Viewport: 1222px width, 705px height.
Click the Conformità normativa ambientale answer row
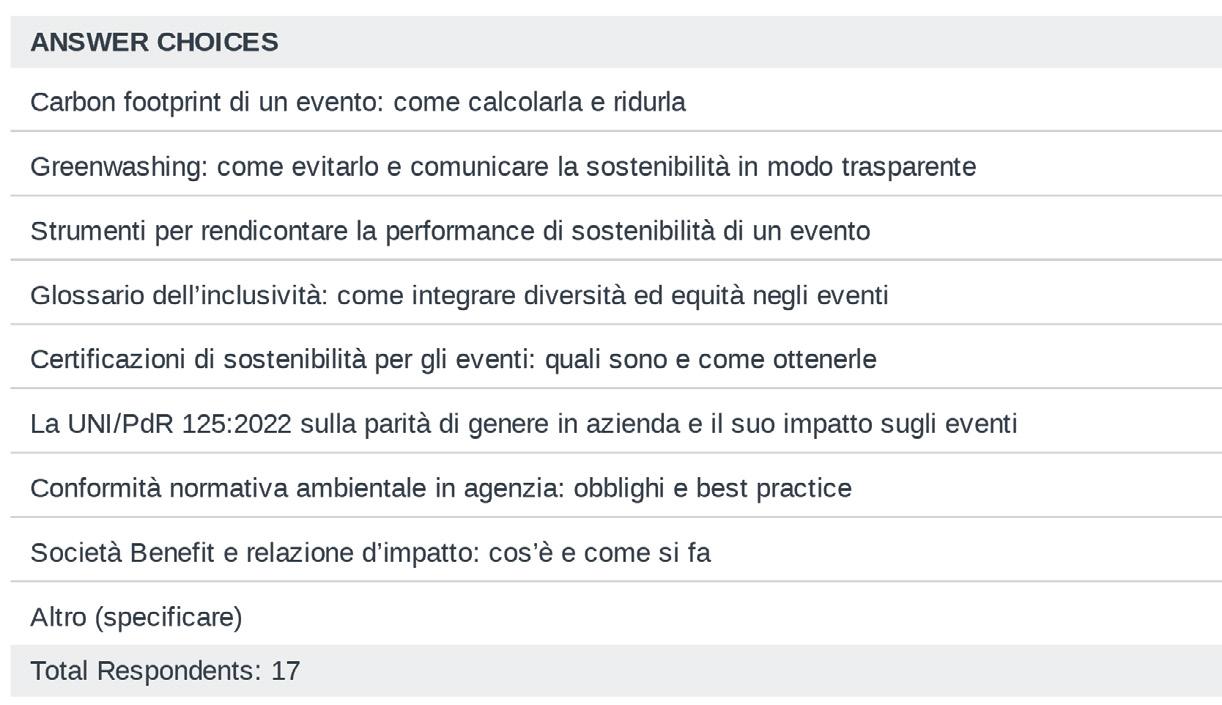pyautogui.click(x=441, y=488)
